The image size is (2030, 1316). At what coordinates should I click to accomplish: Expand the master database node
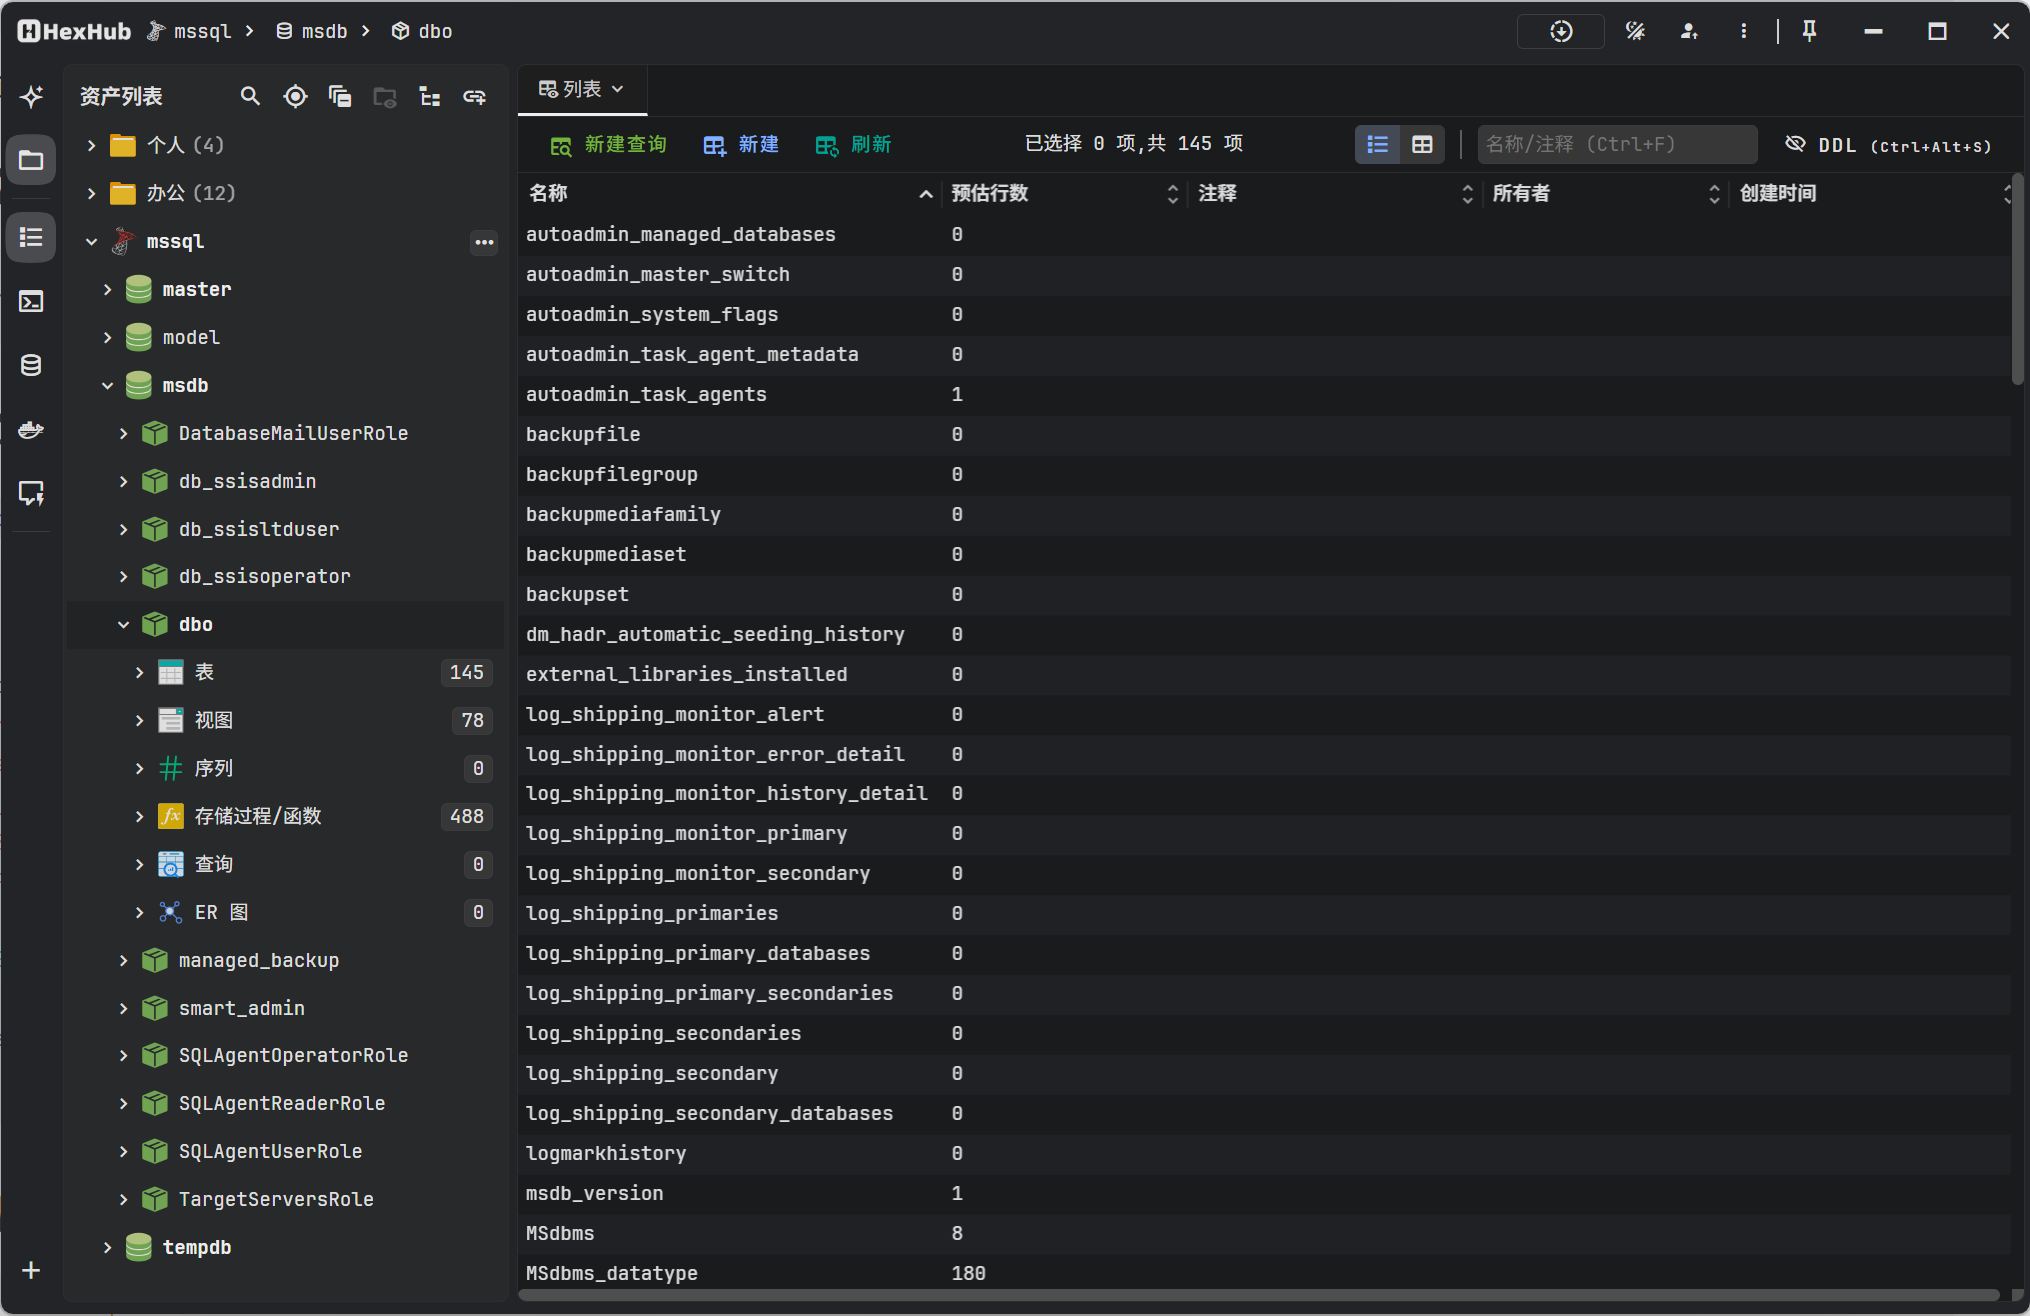tap(107, 289)
